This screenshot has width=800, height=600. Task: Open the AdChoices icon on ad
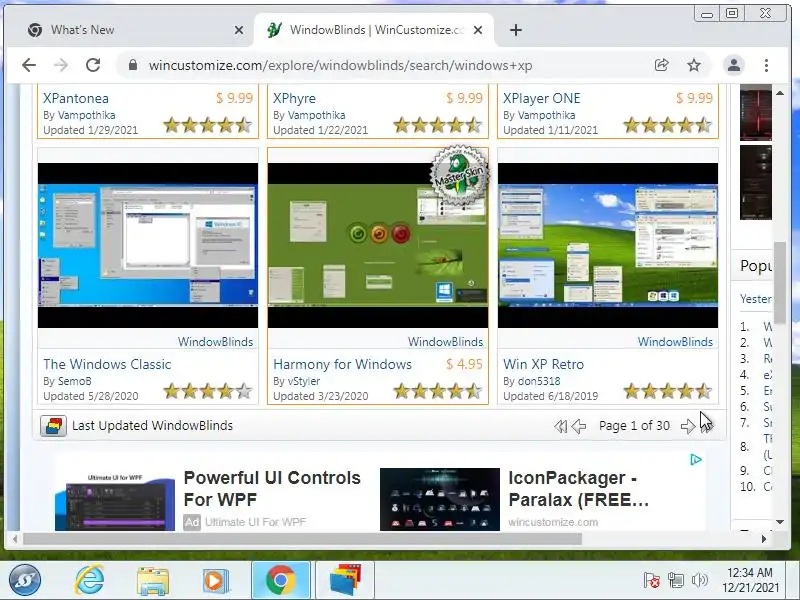[x=696, y=460]
